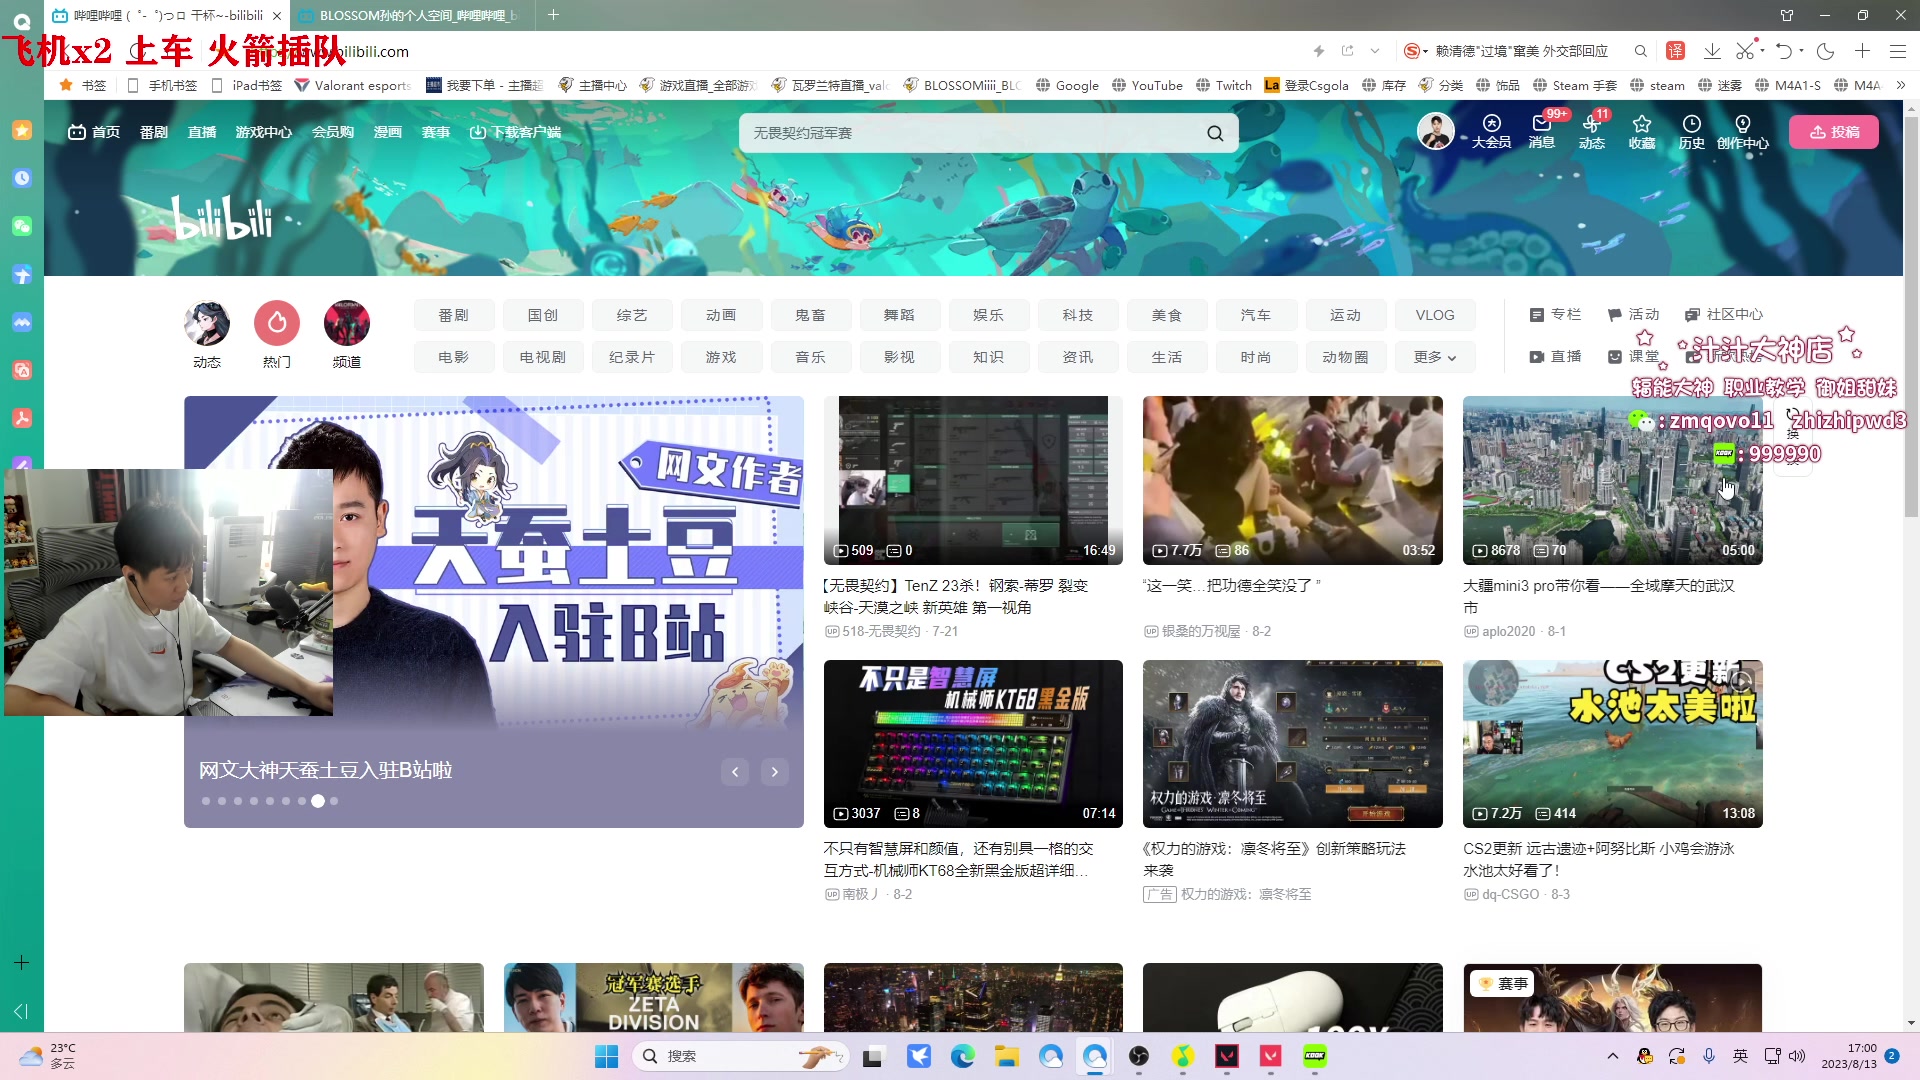
Task: Click the user avatar in the header
Action: (x=1435, y=131)
